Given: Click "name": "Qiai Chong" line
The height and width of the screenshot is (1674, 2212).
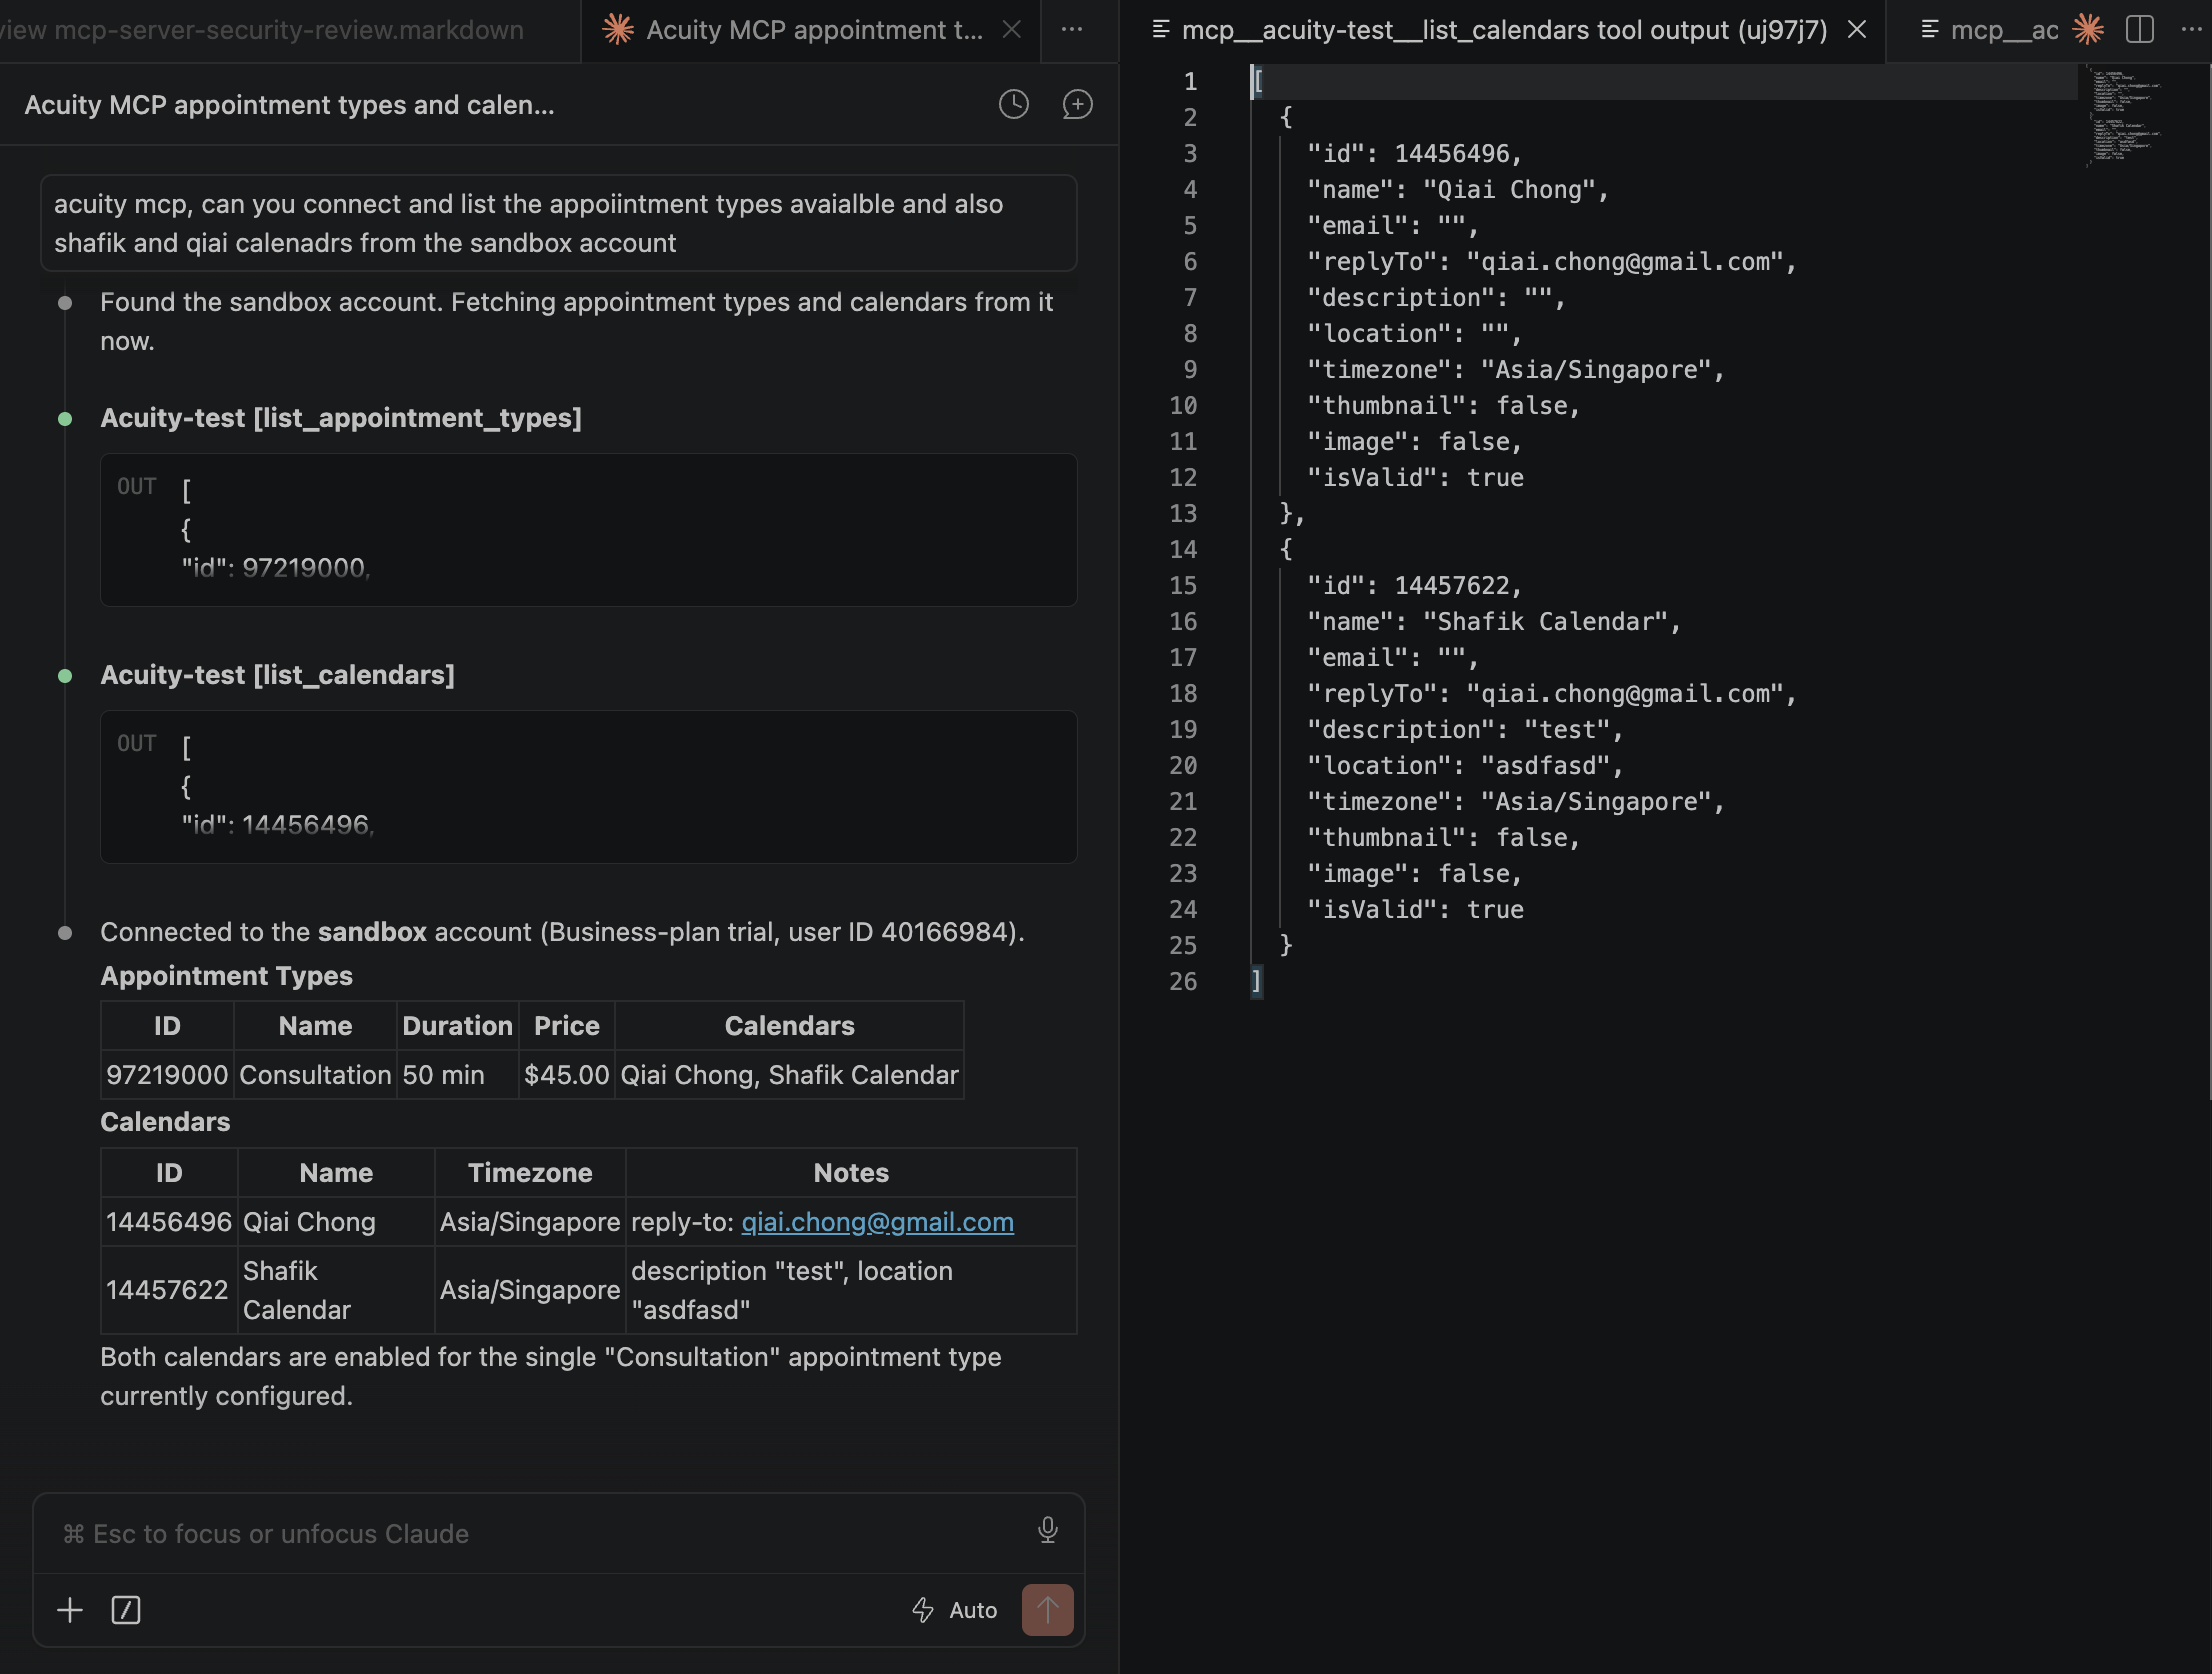Looking at the screenshot, I should click(x=1458, y=190).
